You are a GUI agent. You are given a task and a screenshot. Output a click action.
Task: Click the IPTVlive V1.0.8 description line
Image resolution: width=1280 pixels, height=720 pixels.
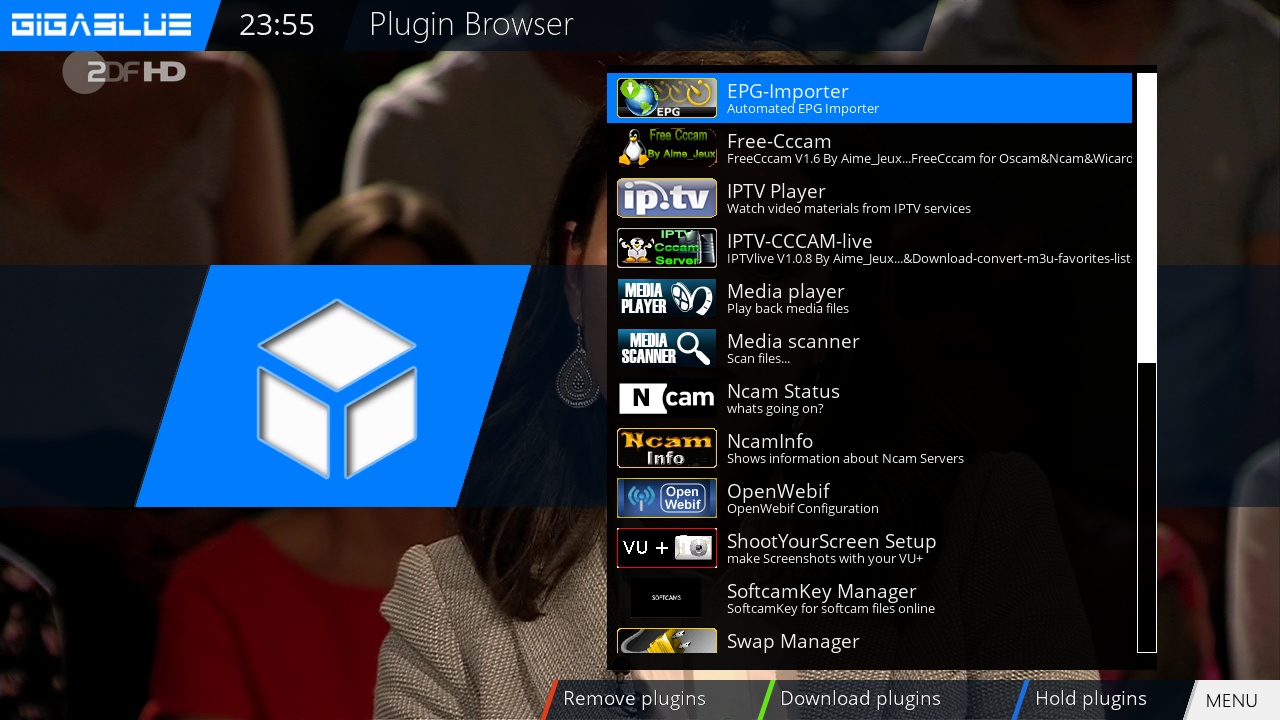click(929, 259)
